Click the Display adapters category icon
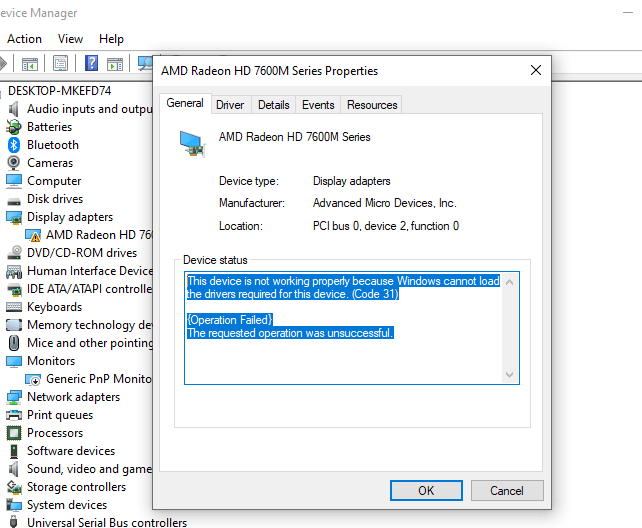This screenshot has height=528, width=642. (14, 217)
